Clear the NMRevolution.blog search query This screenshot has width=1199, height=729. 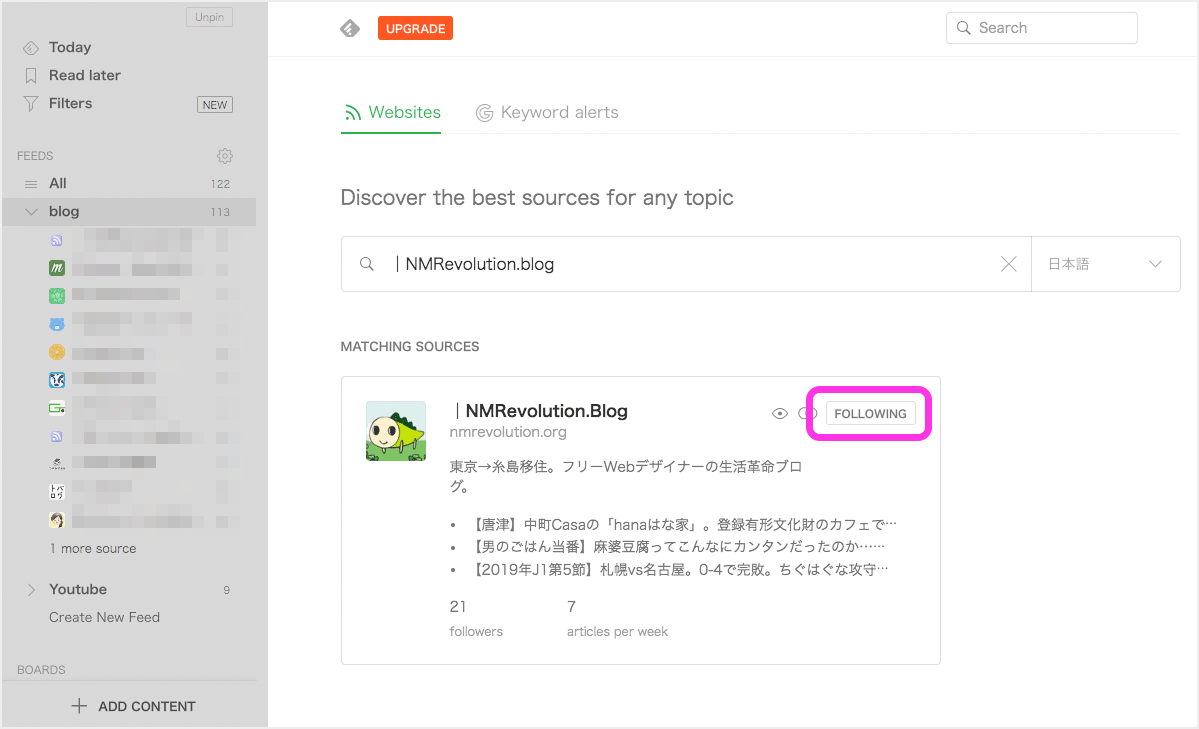point(1009,264)
